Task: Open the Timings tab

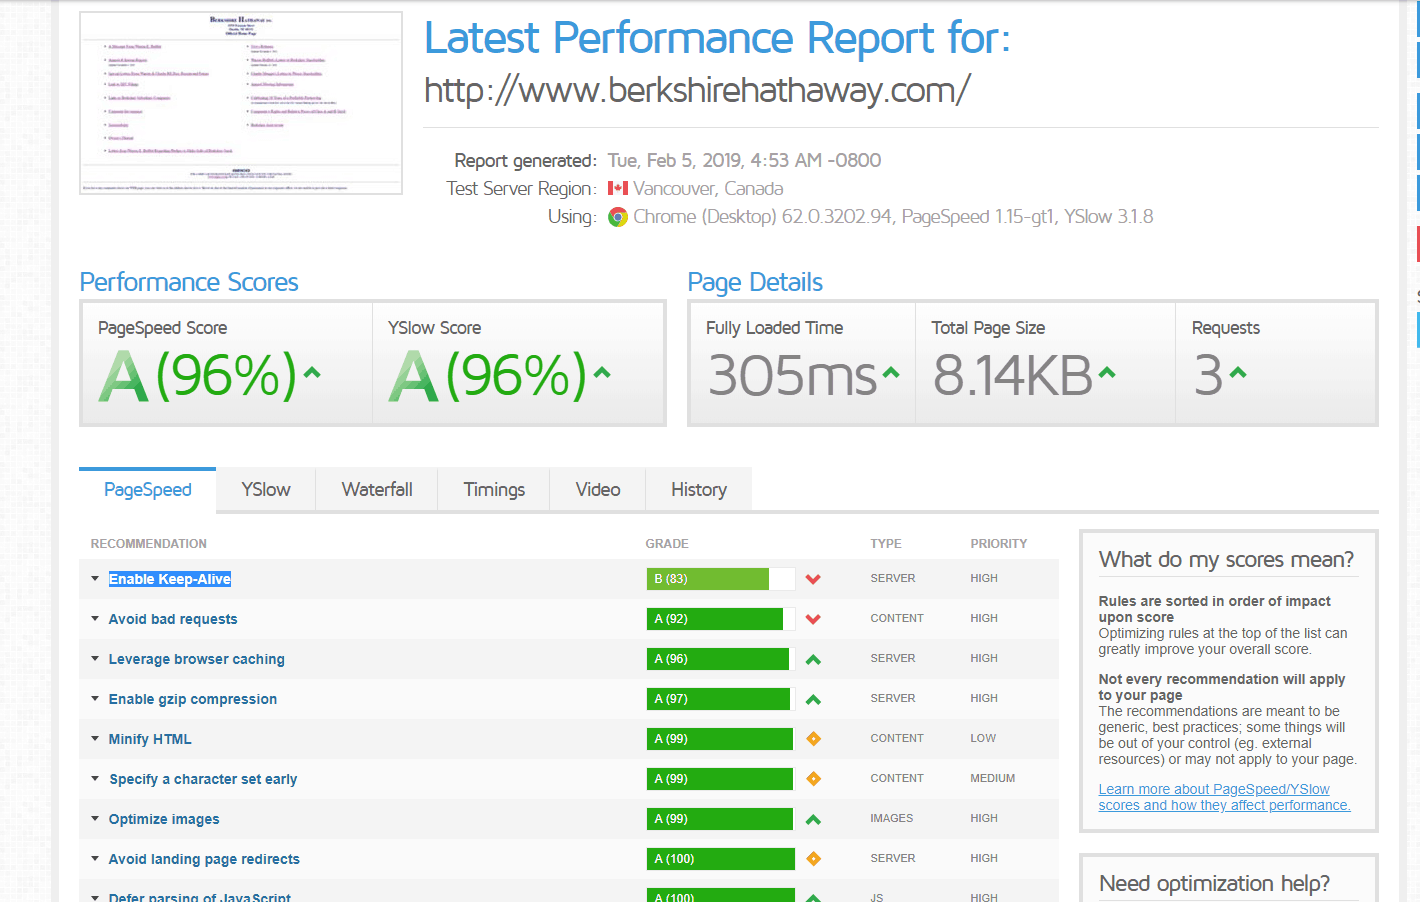Action: point(494,490)
